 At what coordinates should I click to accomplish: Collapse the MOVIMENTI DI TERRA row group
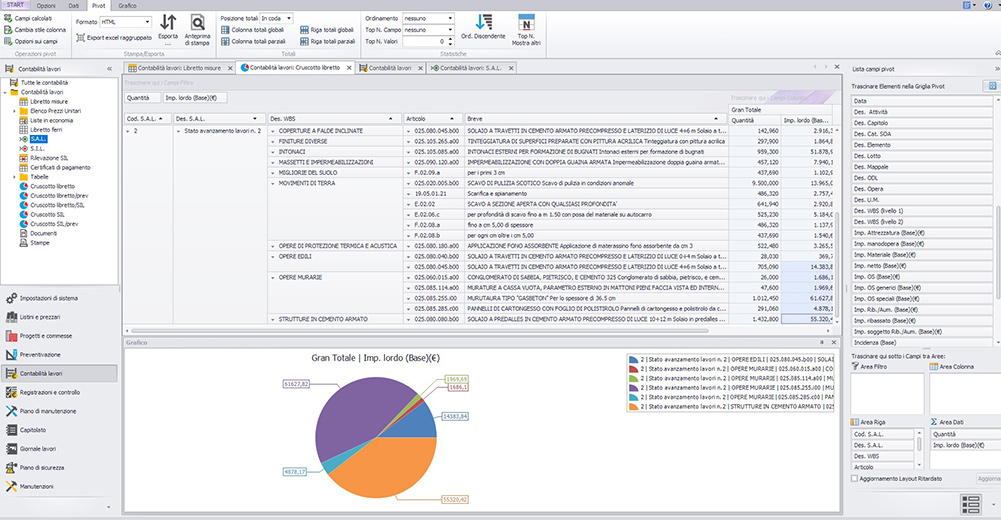point(273,184)
